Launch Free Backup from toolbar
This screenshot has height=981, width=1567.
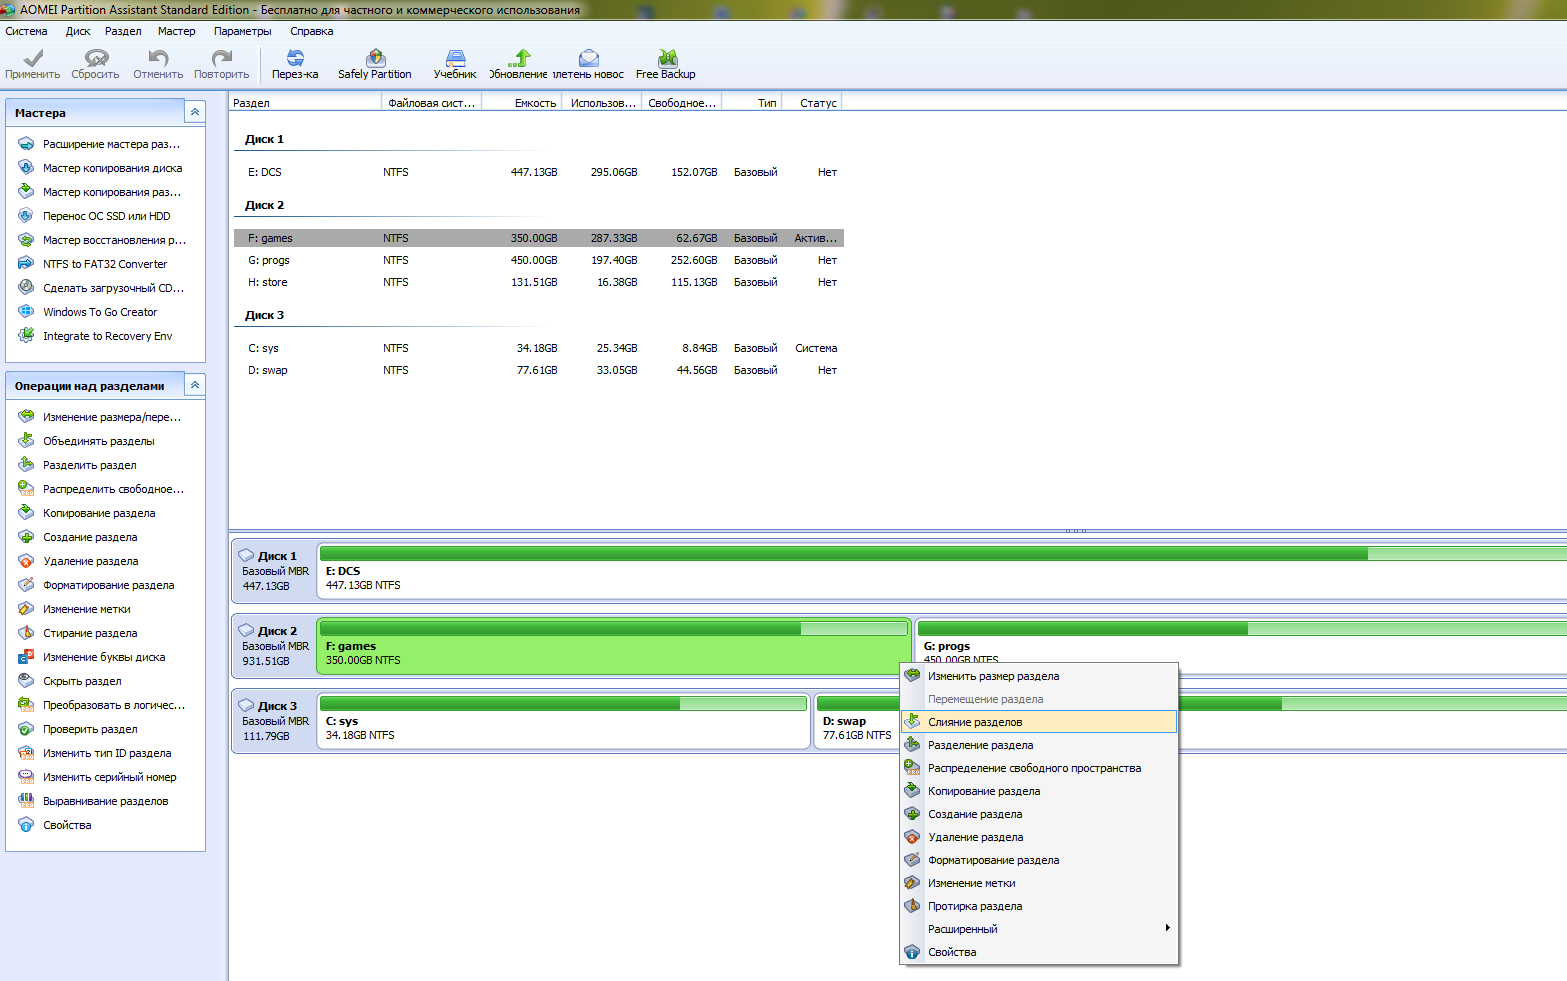click(x=666, y=64)
